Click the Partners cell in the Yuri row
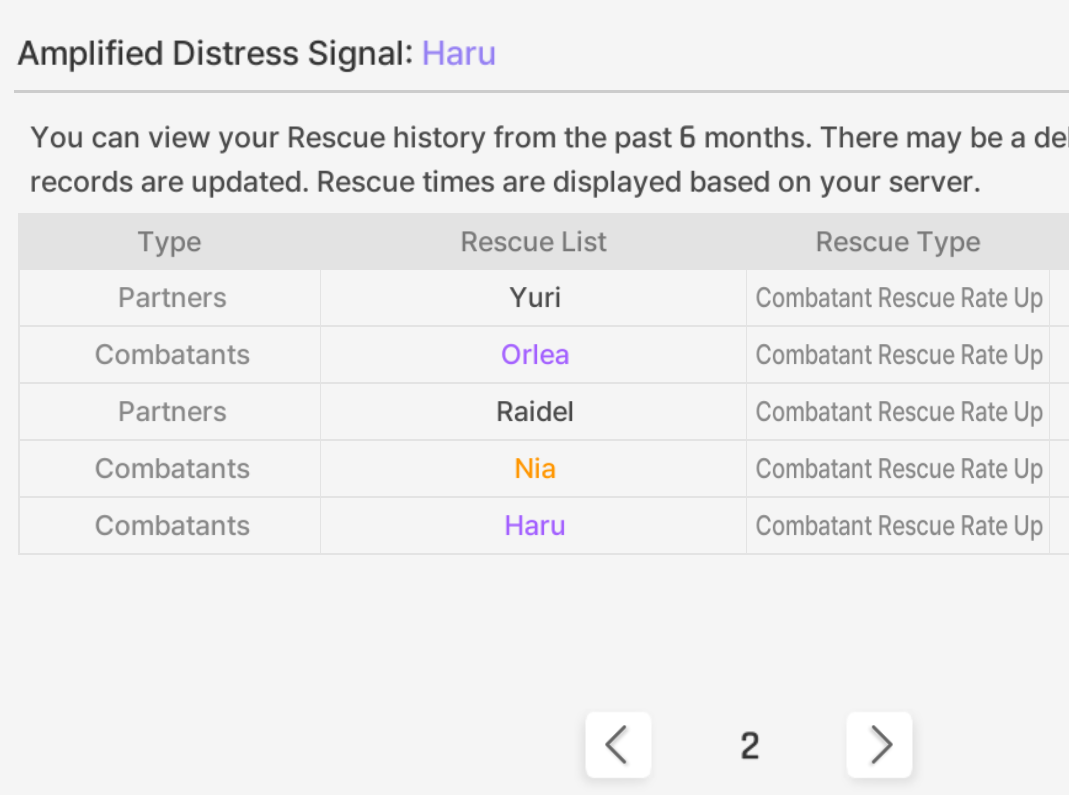Viewport: 1069px width, 795px height. coord(172,298)
